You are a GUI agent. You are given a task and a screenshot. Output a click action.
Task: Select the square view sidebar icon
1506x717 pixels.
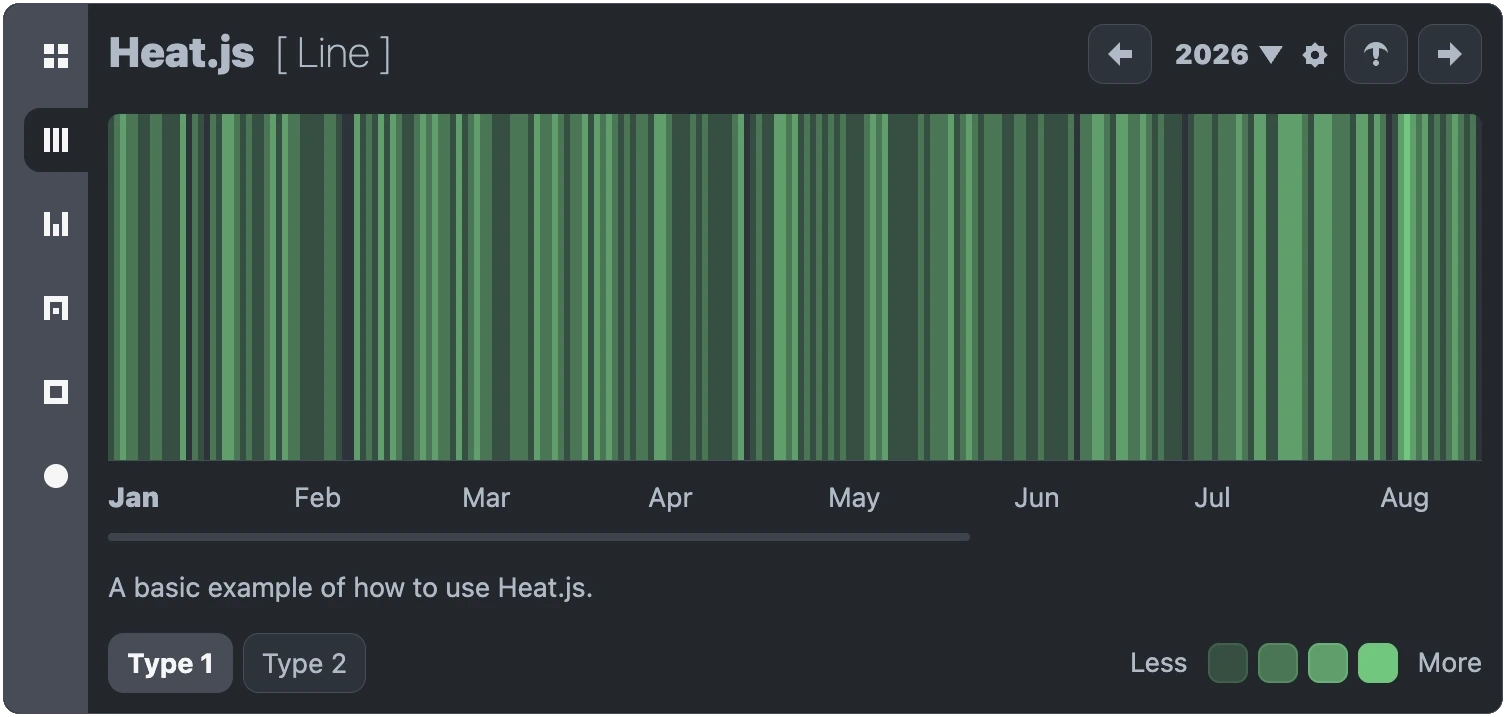click(56, 392)
